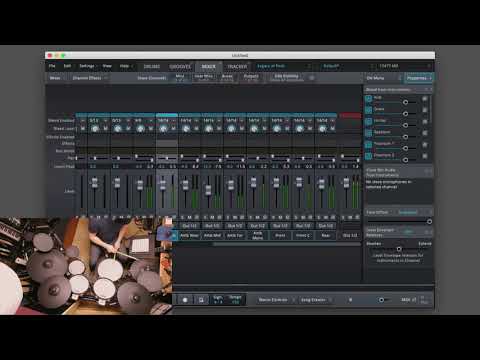The width and height of the screenshot is (480, 360).
Task: Click the icon at right of Racktom bleed row
Action: 425,133
